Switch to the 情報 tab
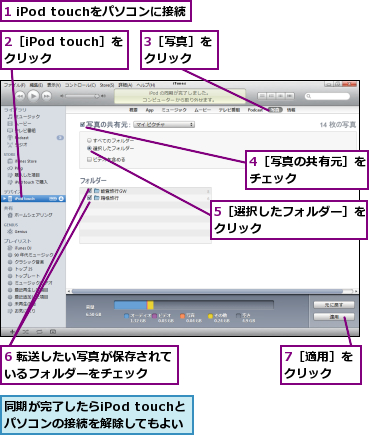 tap(291, 110)
